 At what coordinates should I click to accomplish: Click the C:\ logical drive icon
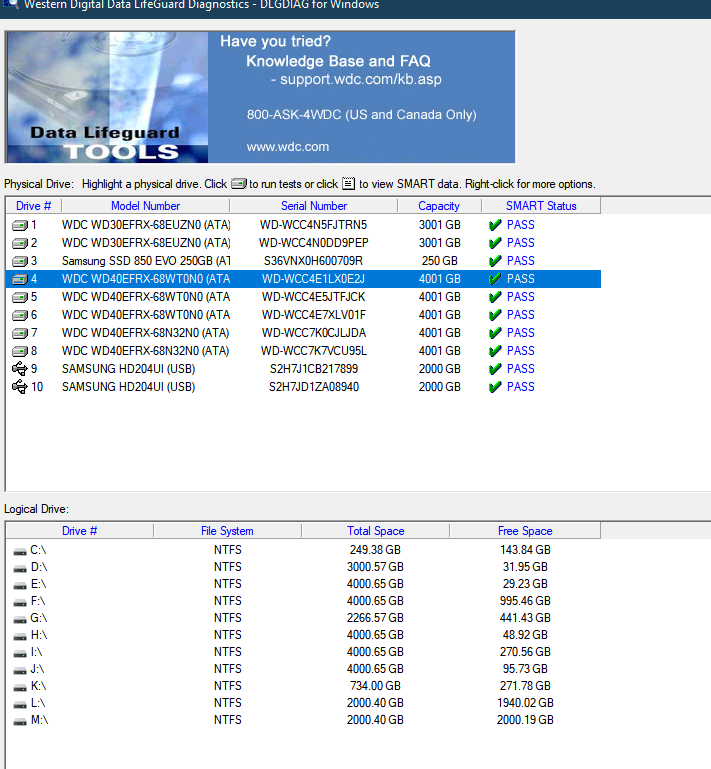pyautogui.click(x=20, y=552)
